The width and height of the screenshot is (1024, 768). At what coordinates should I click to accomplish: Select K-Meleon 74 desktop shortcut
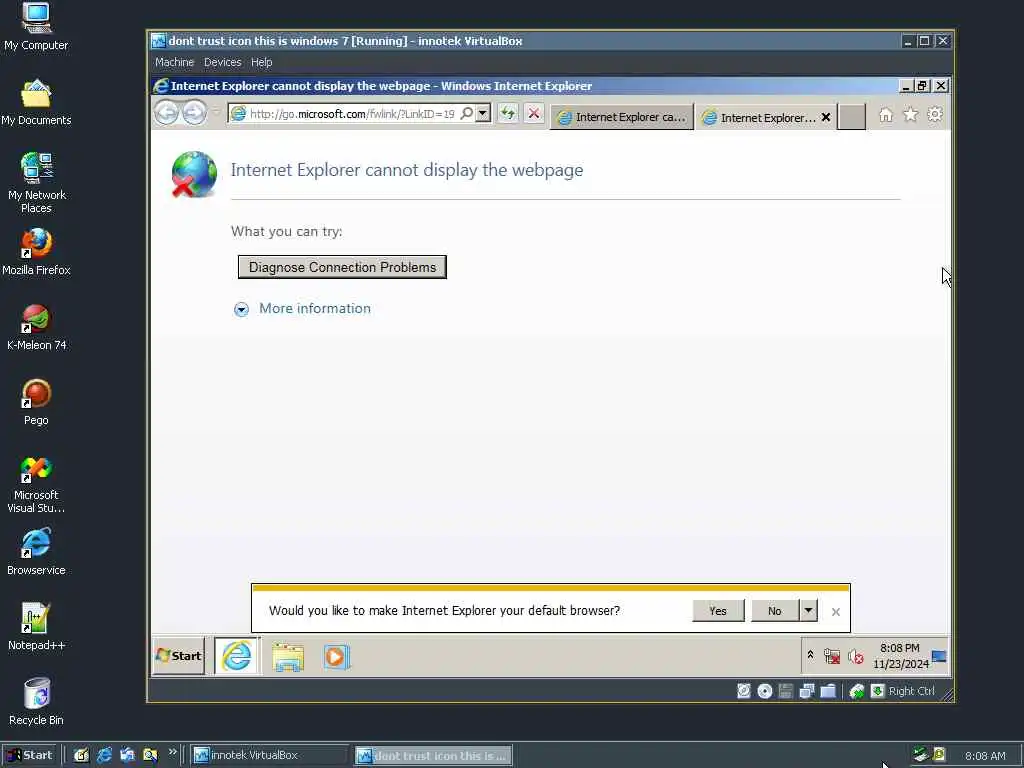pyautogui.click(x=37, y=327)
